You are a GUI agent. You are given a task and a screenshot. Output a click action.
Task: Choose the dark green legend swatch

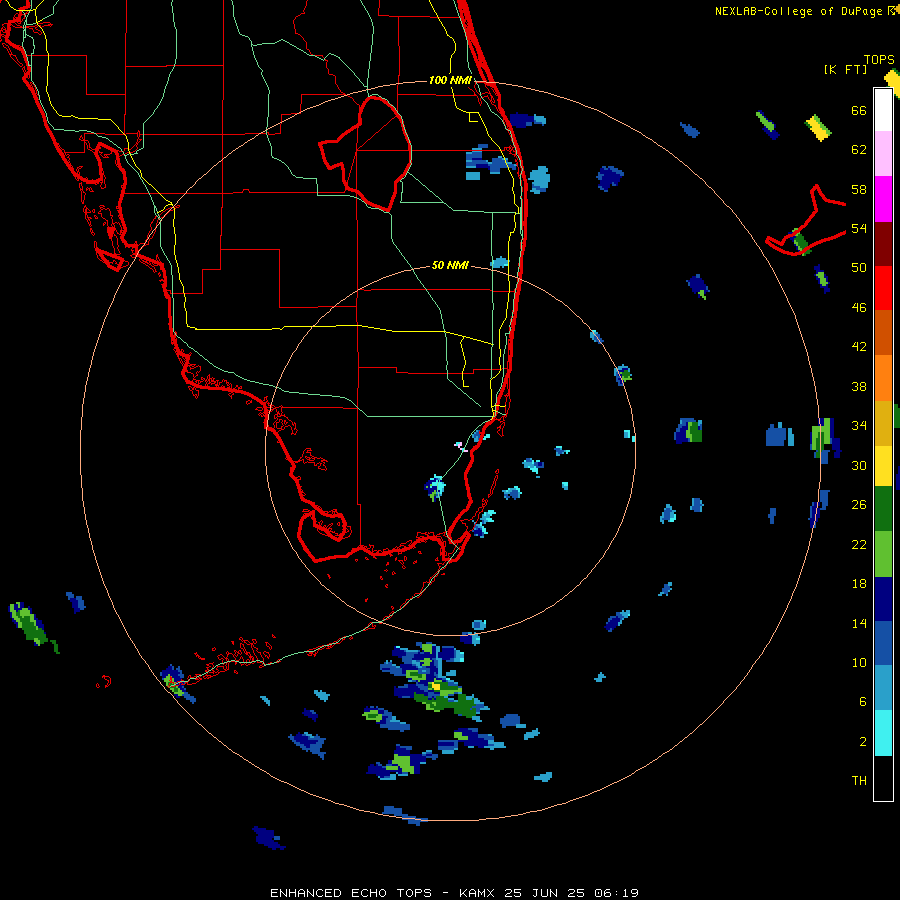pos(883,509)
